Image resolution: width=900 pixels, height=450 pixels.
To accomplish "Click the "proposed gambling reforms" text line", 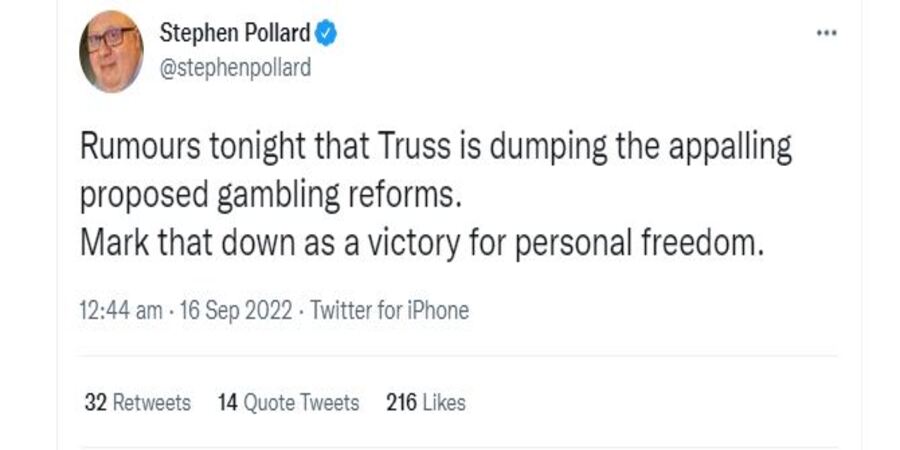I will [x=270, y=195].
